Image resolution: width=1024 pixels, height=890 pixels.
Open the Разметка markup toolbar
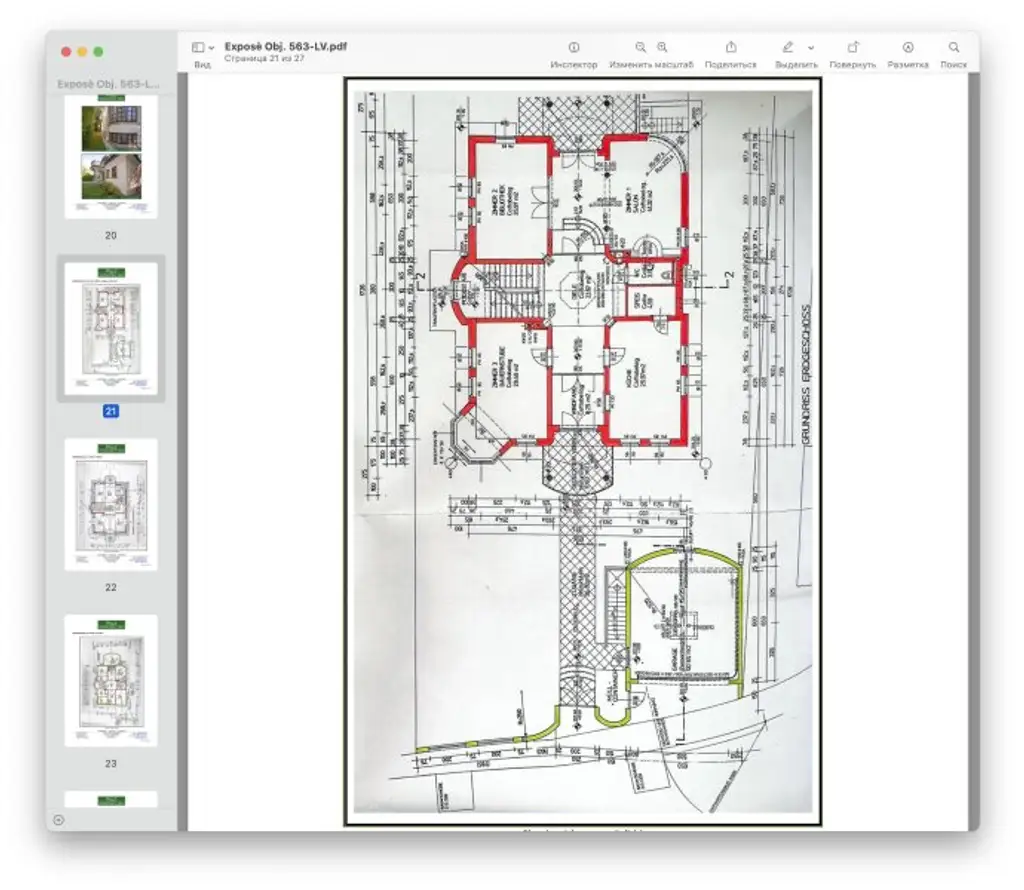click(x=907, y=46)
